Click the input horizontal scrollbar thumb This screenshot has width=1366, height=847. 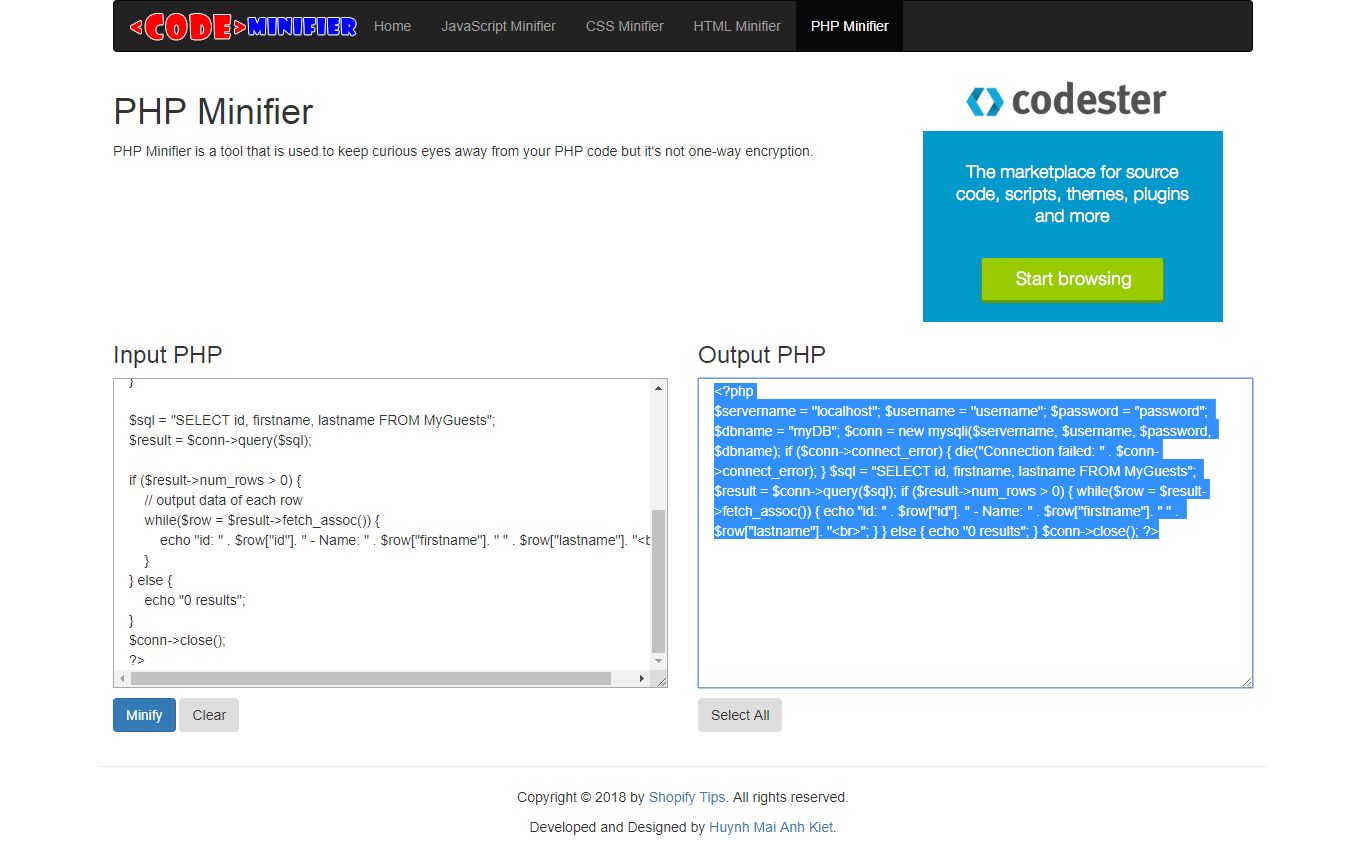tap(371, 679)
